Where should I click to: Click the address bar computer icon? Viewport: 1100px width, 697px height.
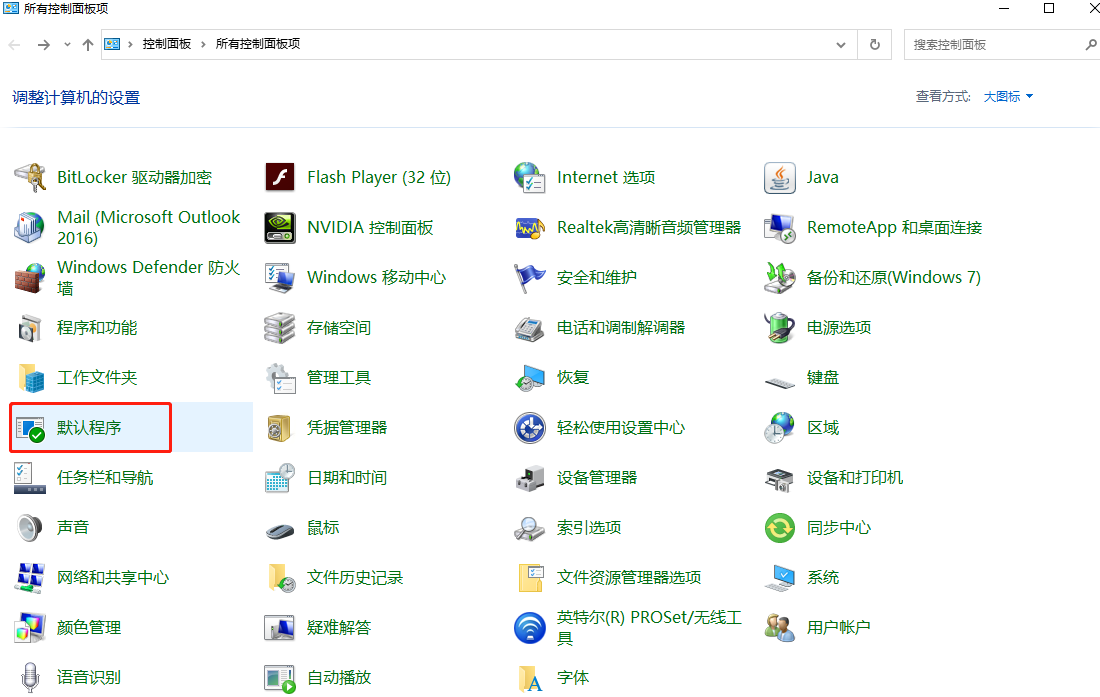point(112,44)
